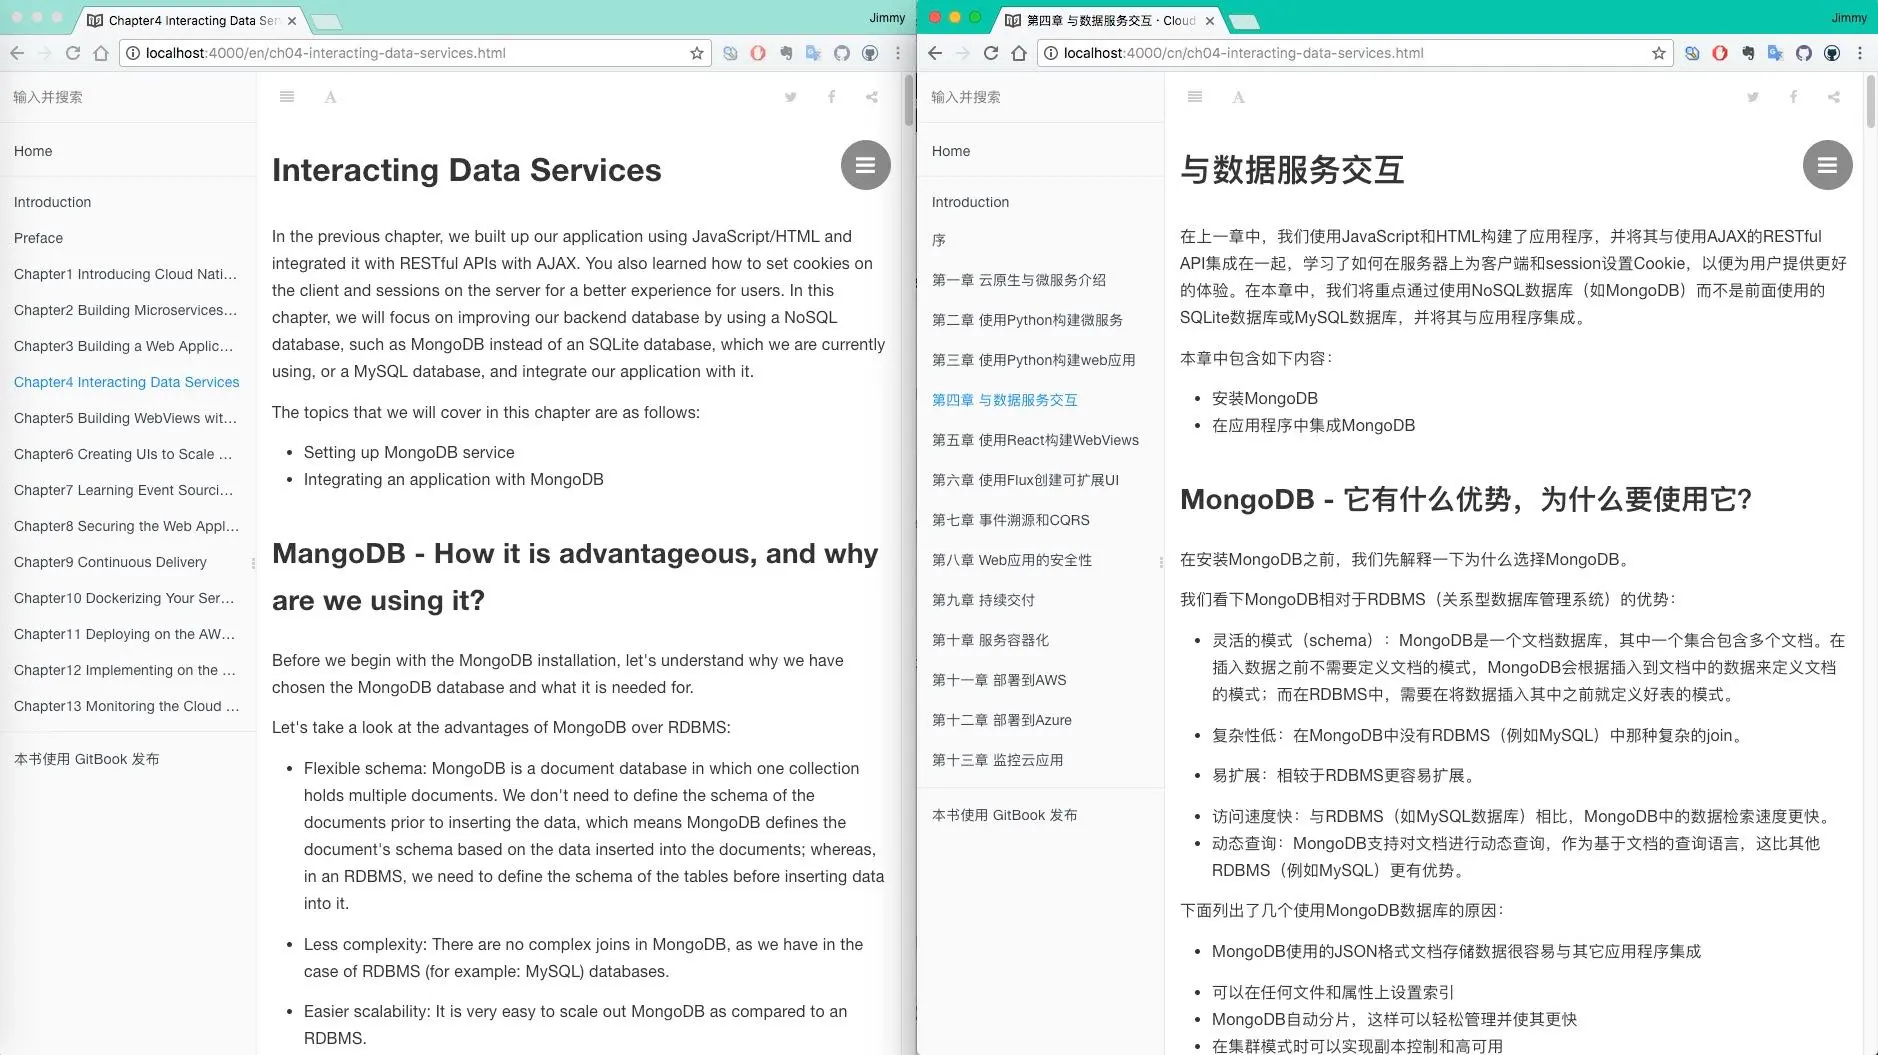The height and width of the screenshot is (1055, 1878).
Task: Open new tab in left window
Action: (326, 22)
